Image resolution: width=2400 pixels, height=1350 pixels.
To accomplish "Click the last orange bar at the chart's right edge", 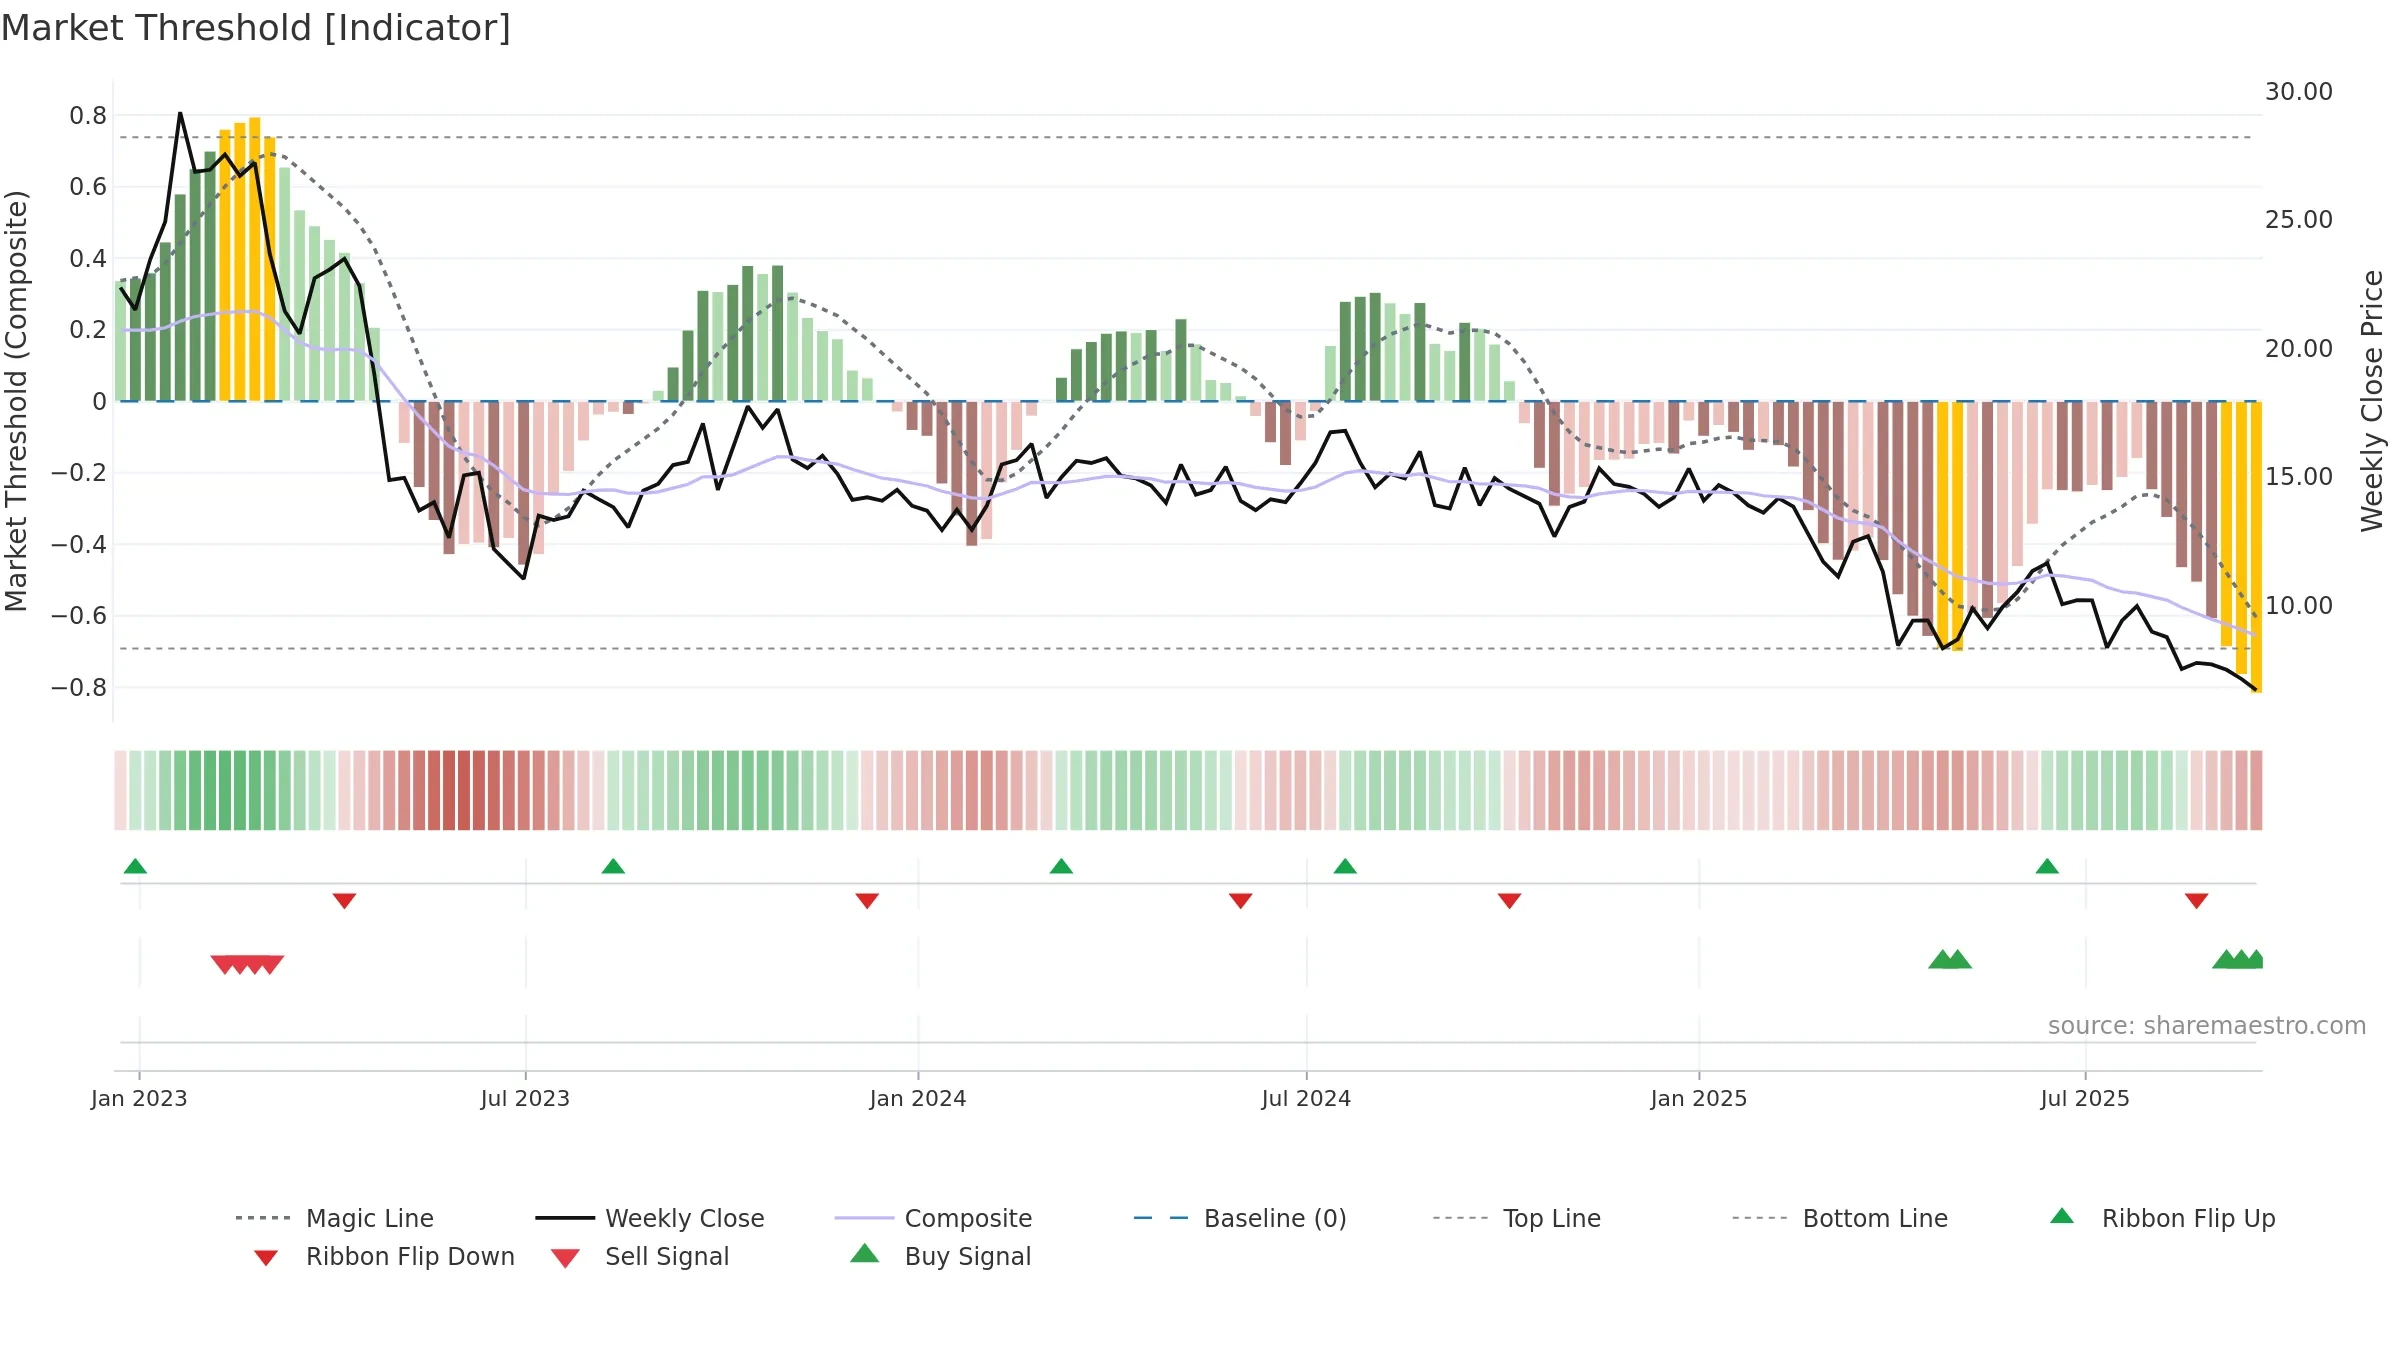I will coord(2256,547).
